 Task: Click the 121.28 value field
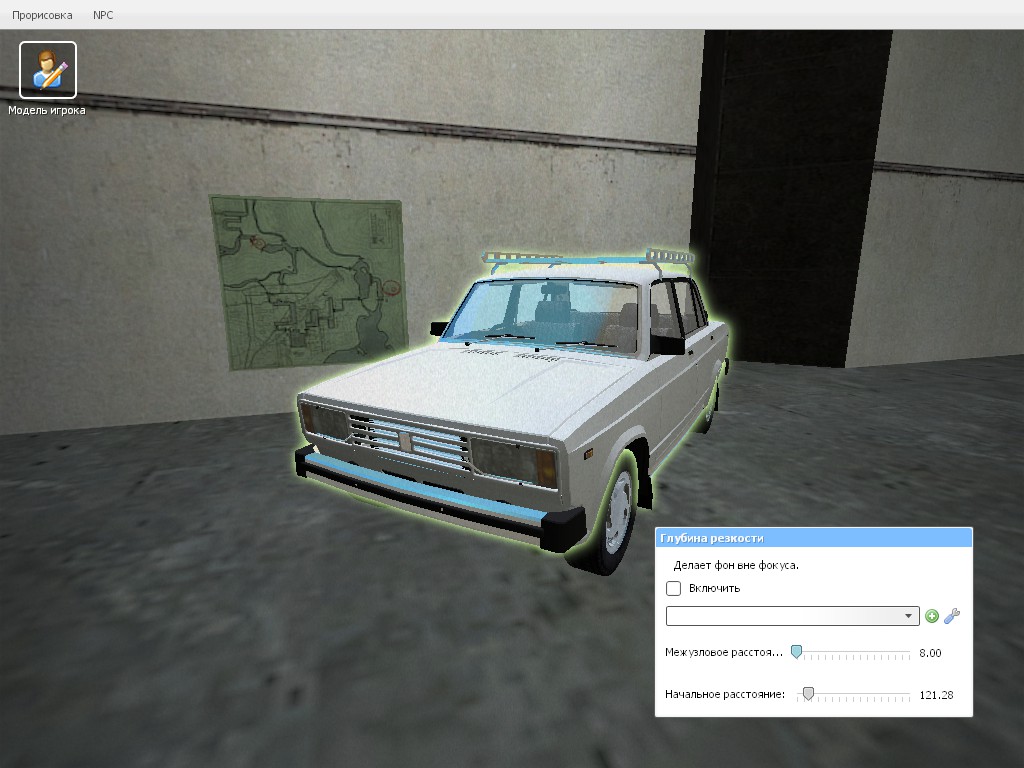pos(936,695)
